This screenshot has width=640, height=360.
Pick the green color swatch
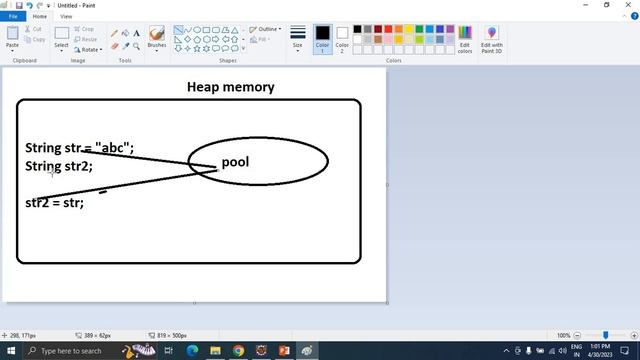(x=419, y=29)
